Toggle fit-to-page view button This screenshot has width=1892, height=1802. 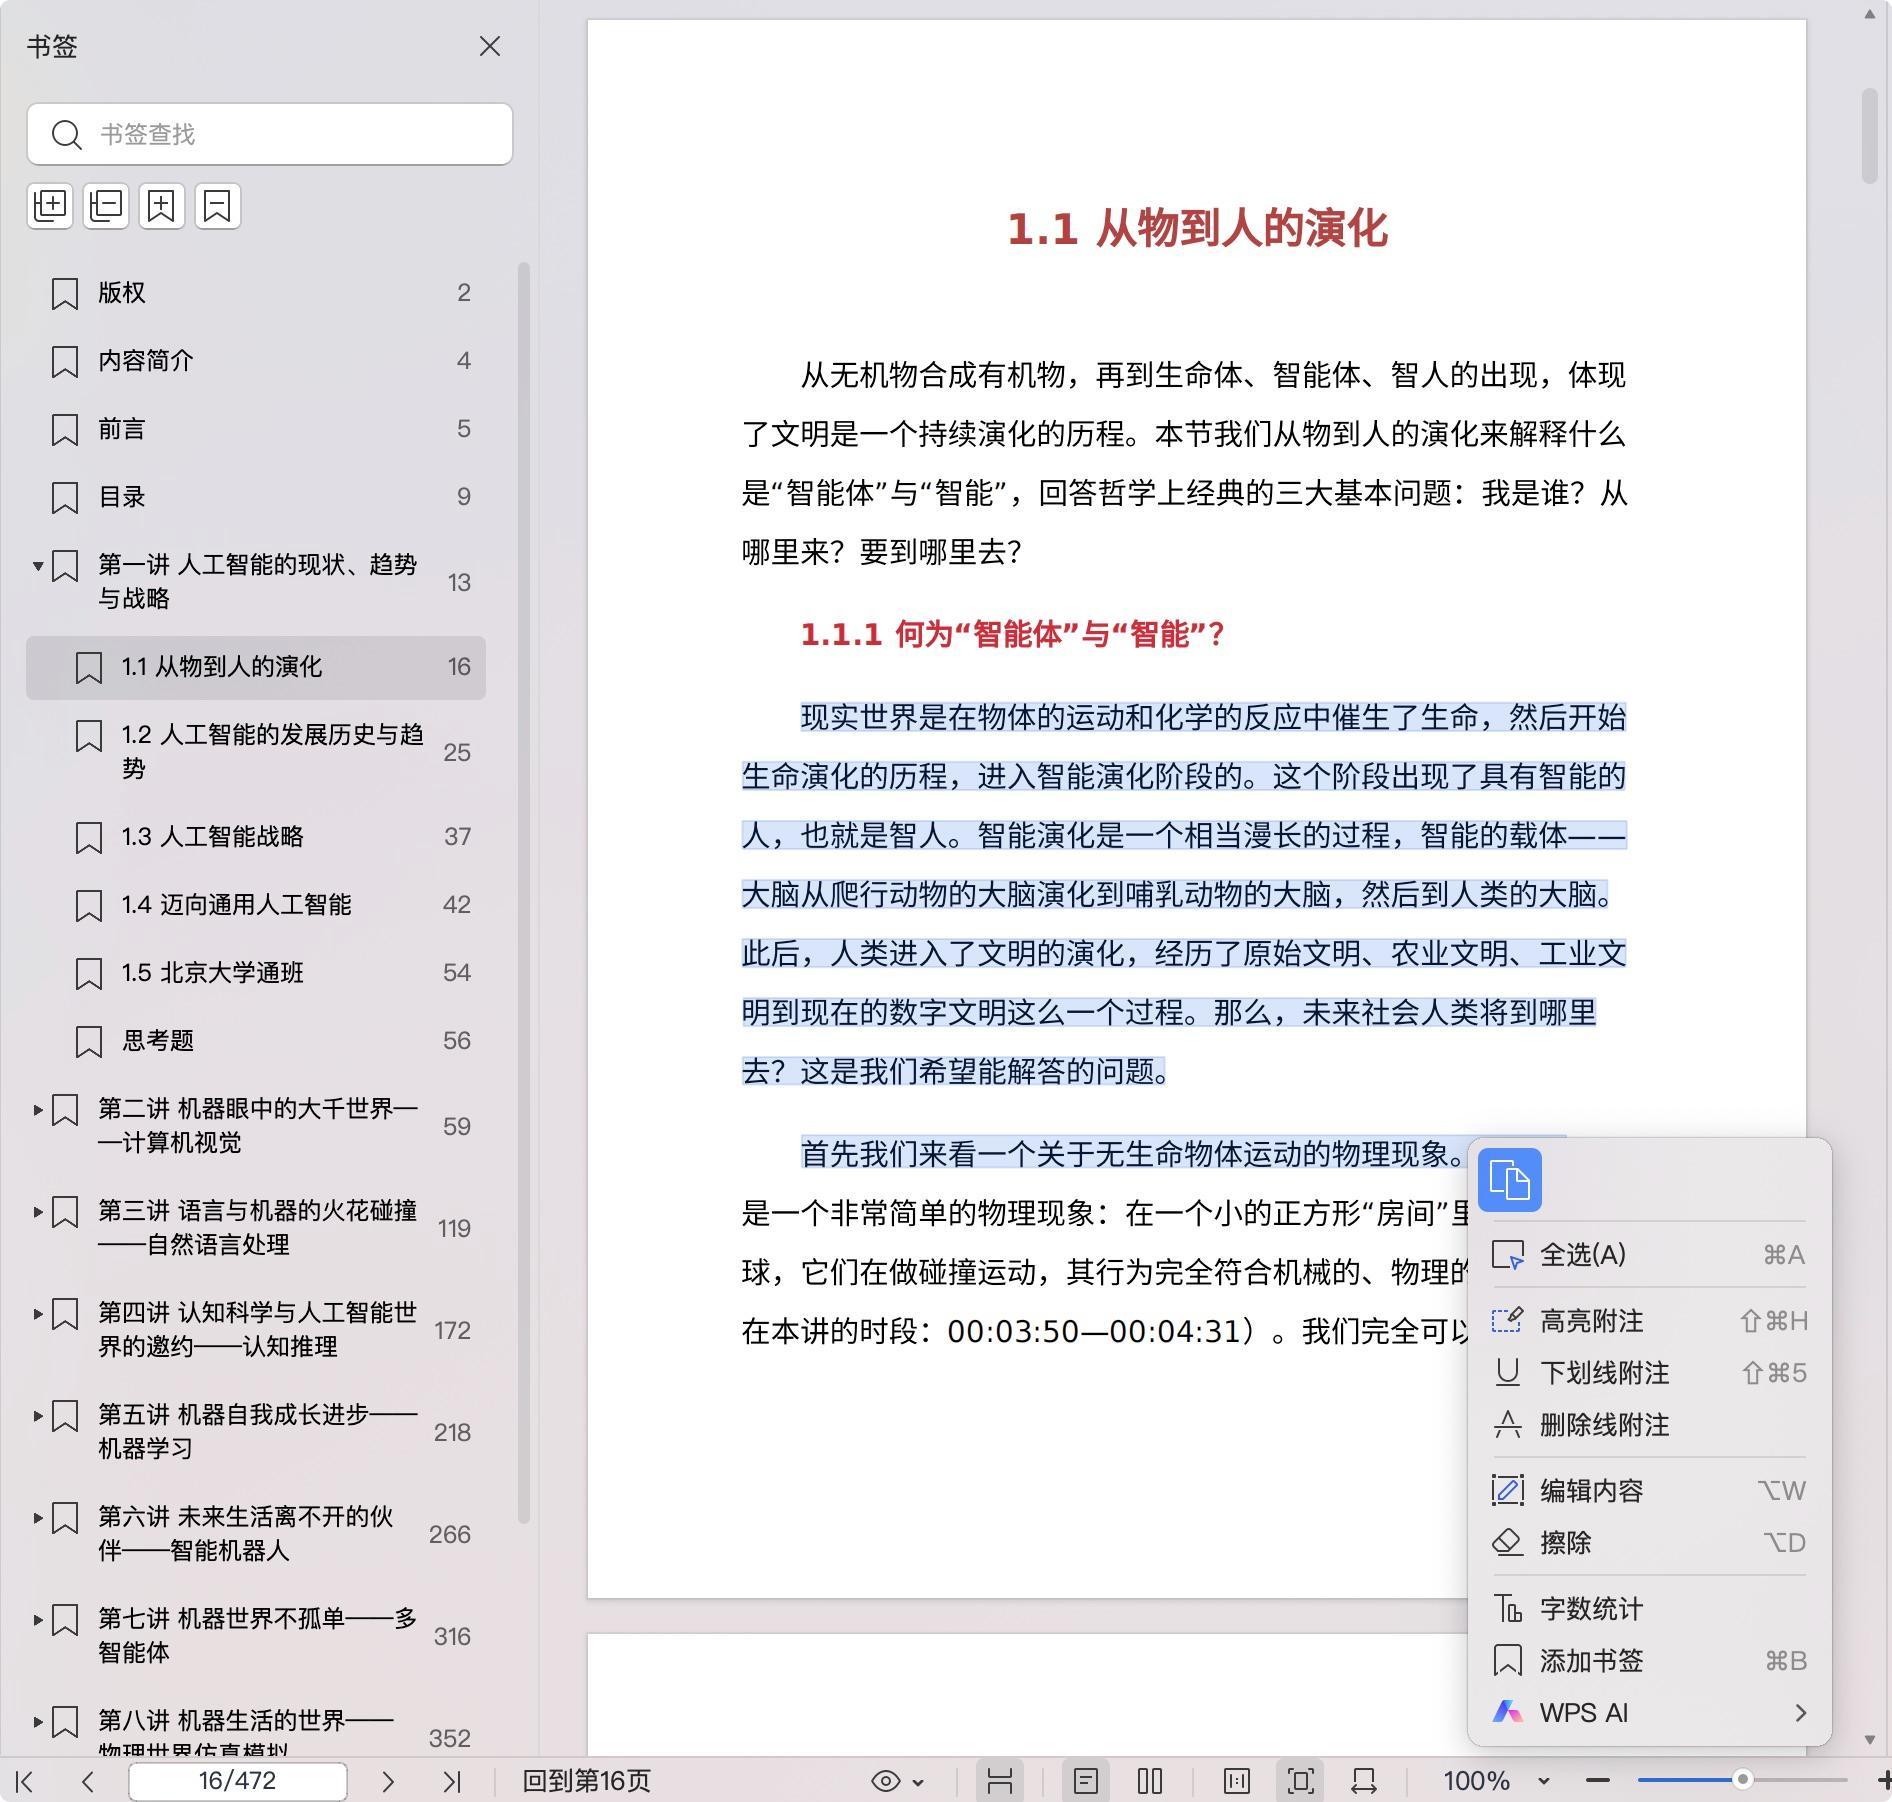(1300, 1781)
